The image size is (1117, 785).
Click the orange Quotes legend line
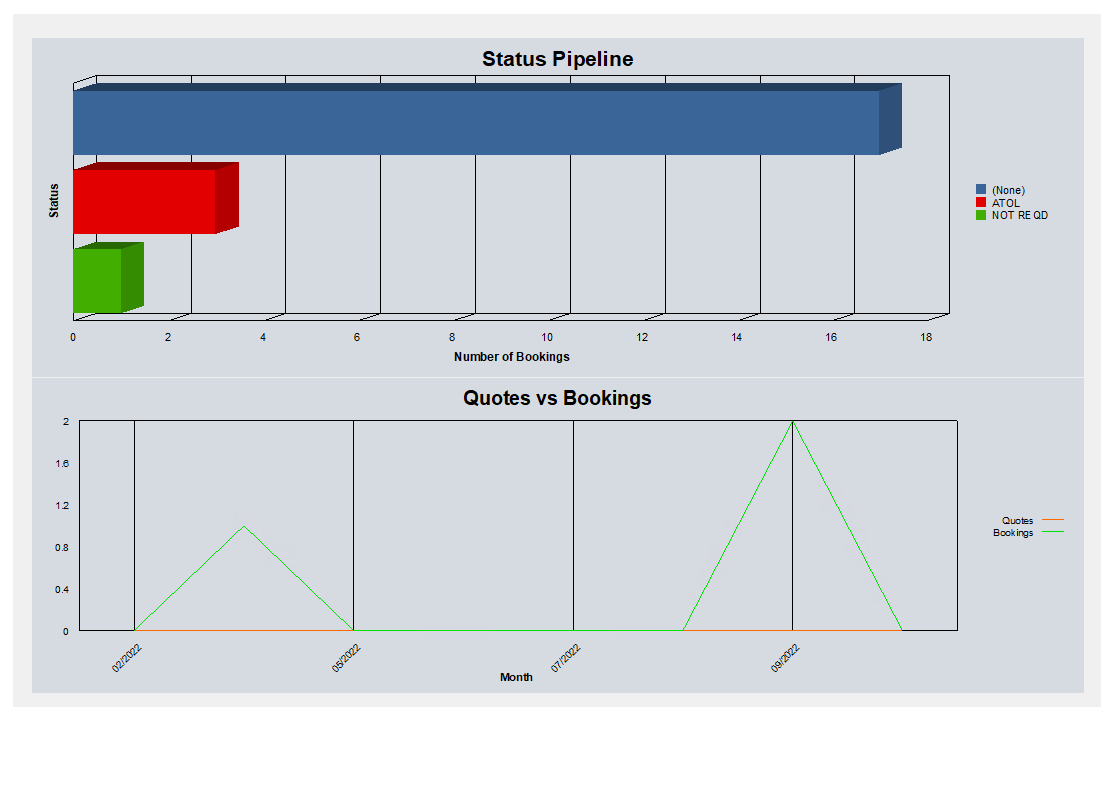tap(1053, 520)
